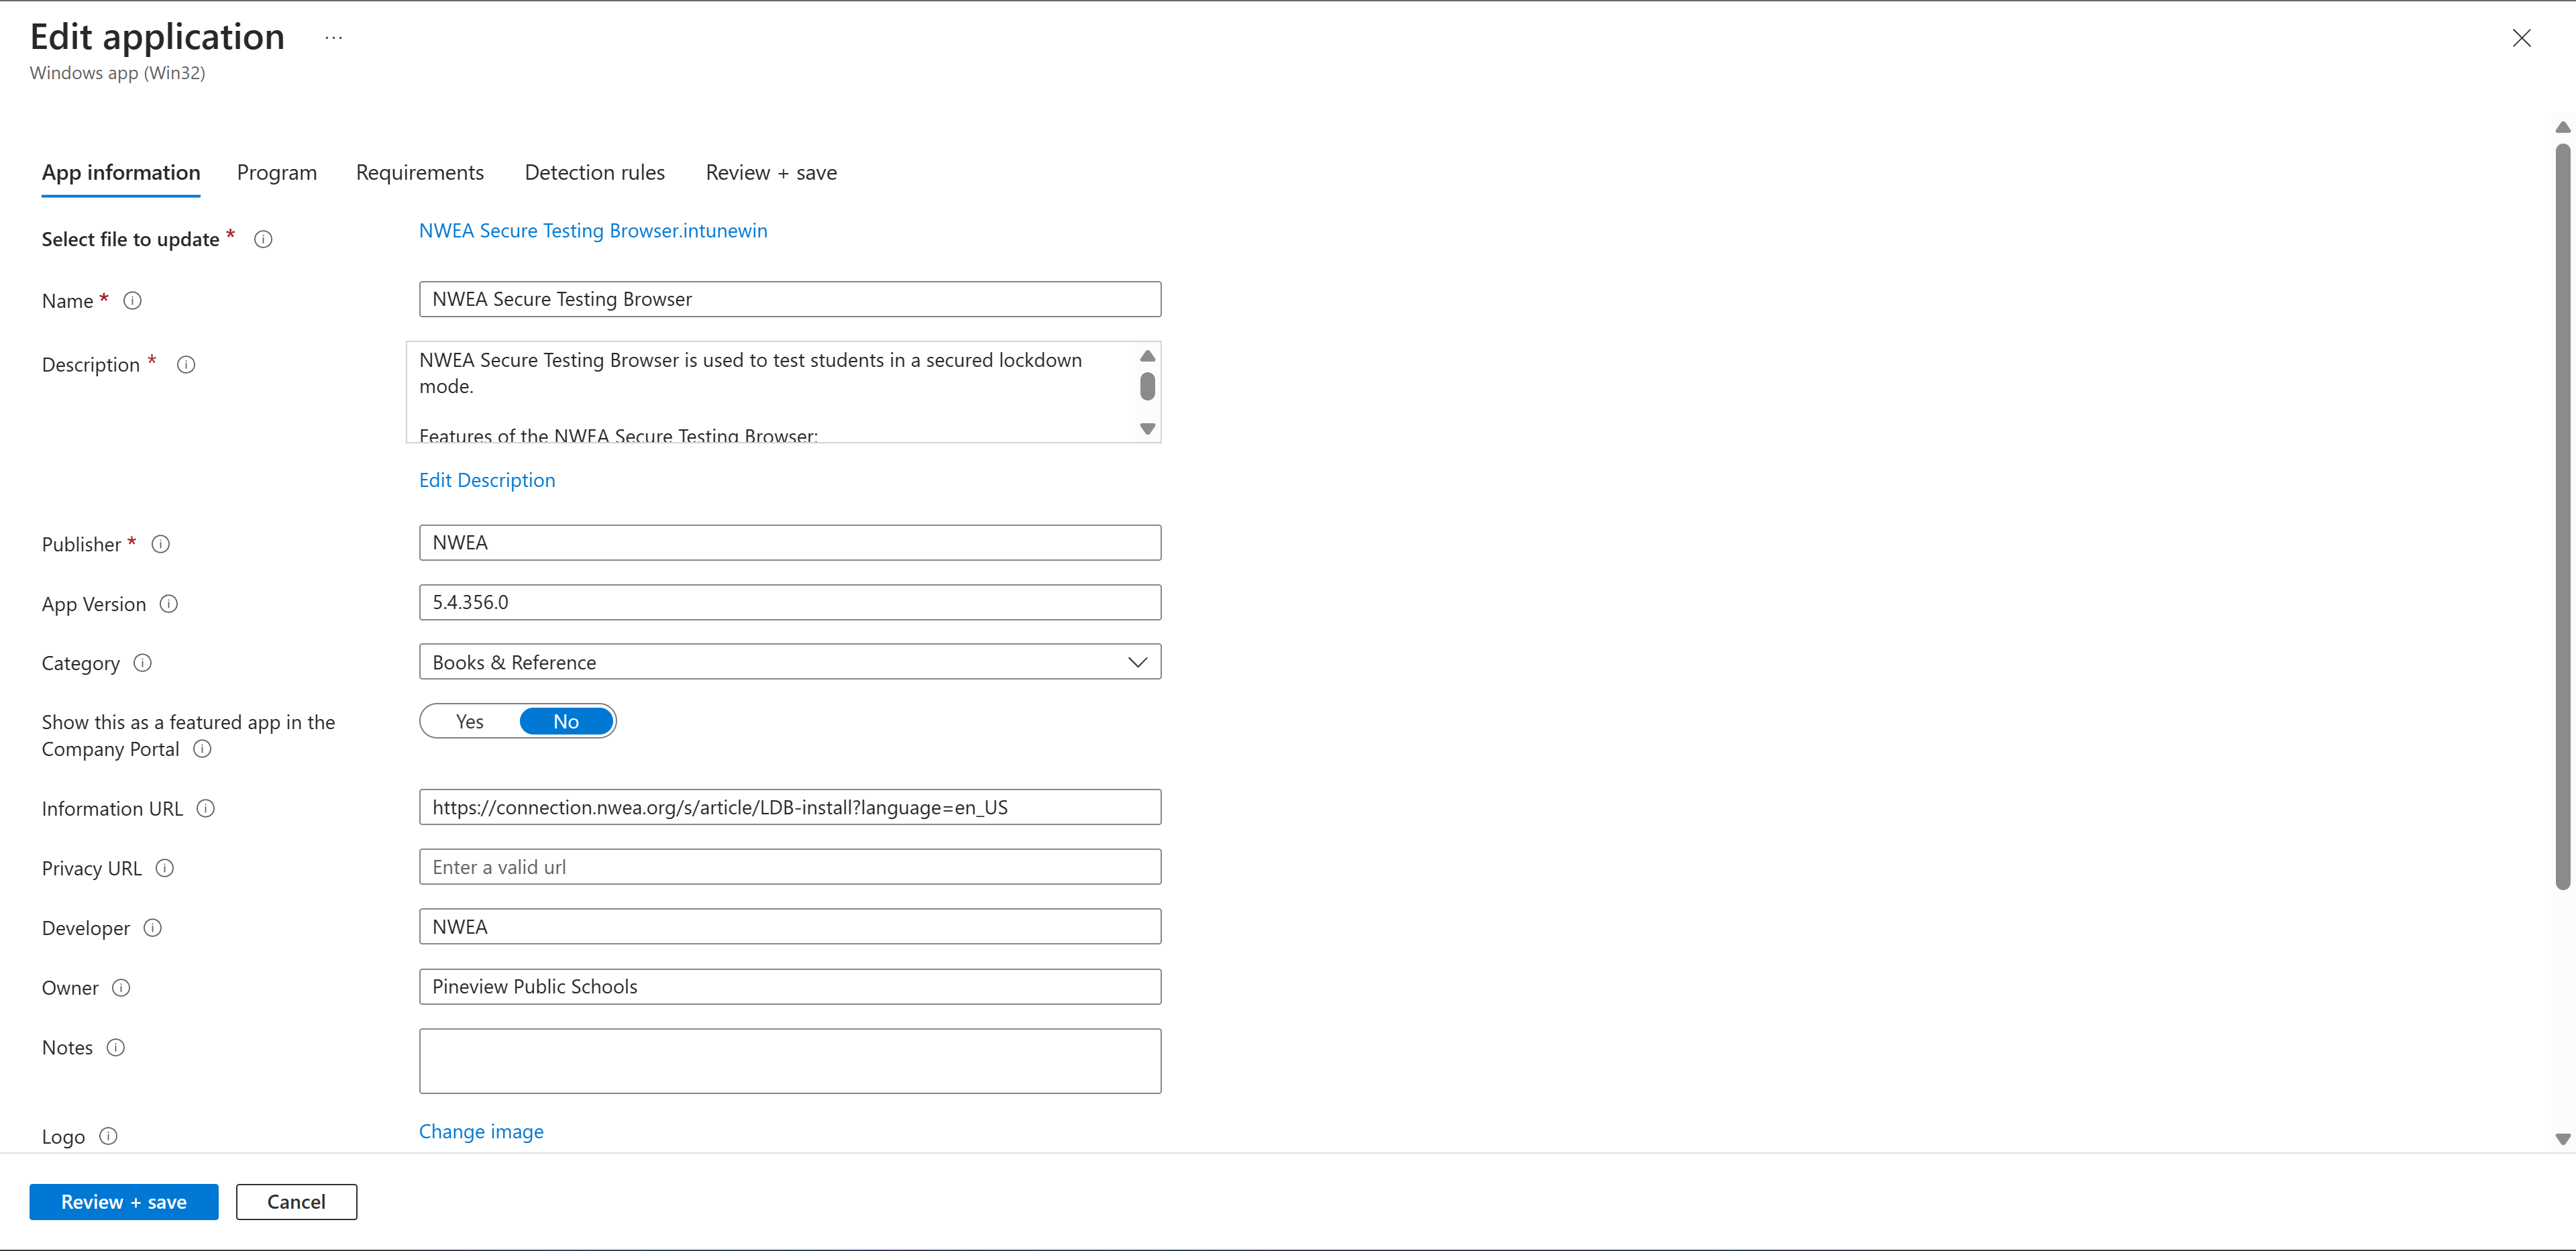Switch to the Program tab
This screenshot has width=2576, height=1251.
(276, 172)
